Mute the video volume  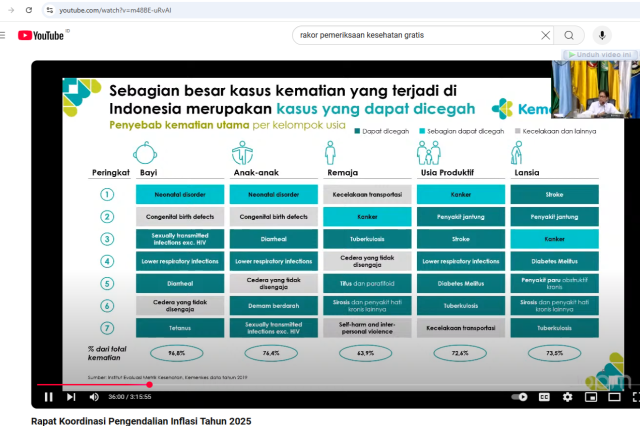(x=94, y=397)
